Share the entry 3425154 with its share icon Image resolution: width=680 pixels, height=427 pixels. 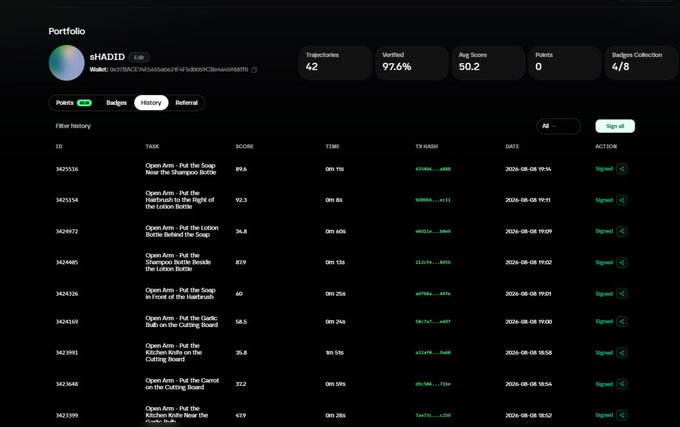pos(621,200)
